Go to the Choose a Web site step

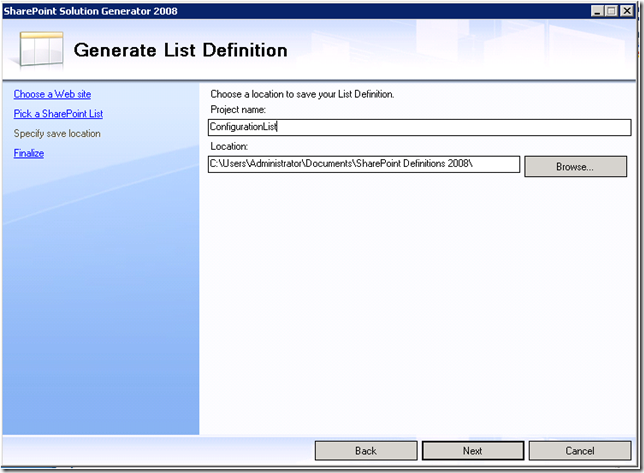[52, 94]
